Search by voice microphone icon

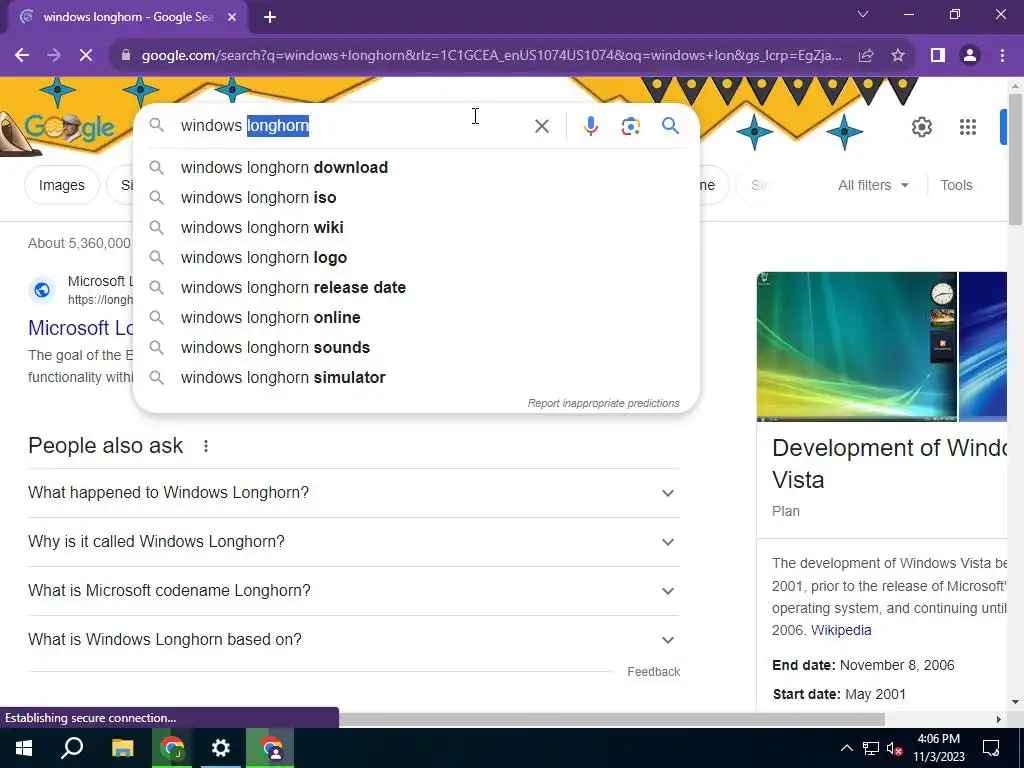point(590,126)
